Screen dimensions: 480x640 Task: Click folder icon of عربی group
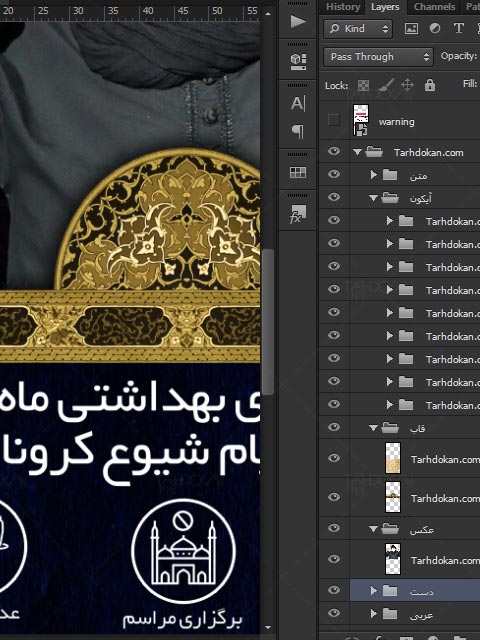[390, 613]
